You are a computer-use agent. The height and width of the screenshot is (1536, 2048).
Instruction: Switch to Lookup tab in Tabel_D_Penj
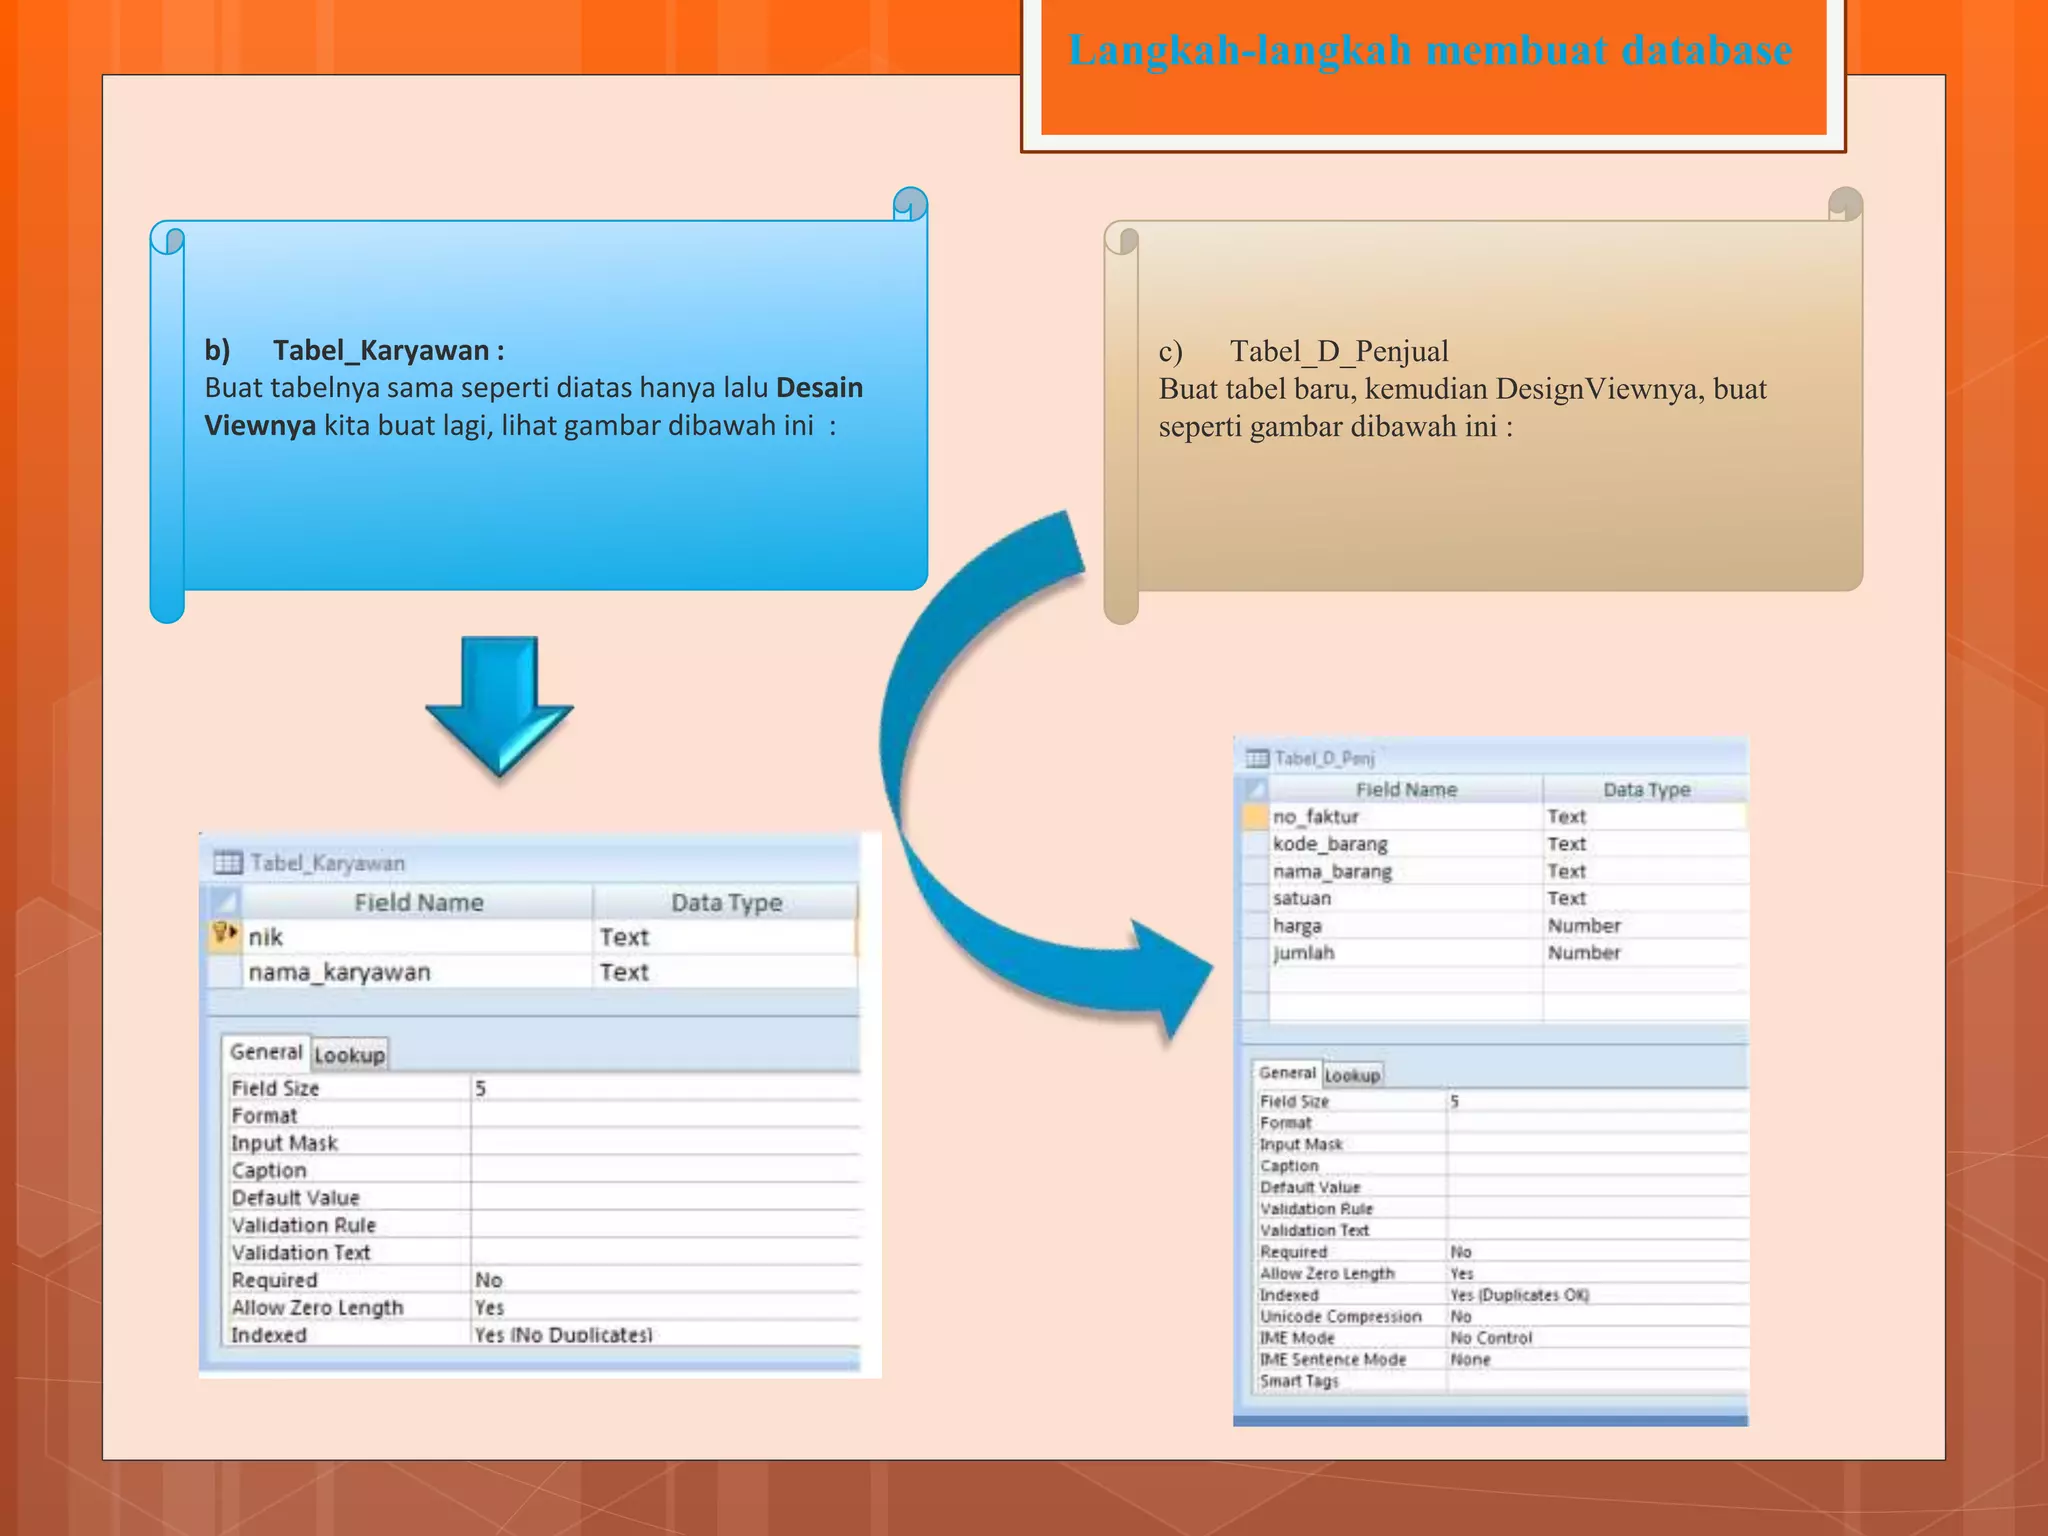1352,1075
